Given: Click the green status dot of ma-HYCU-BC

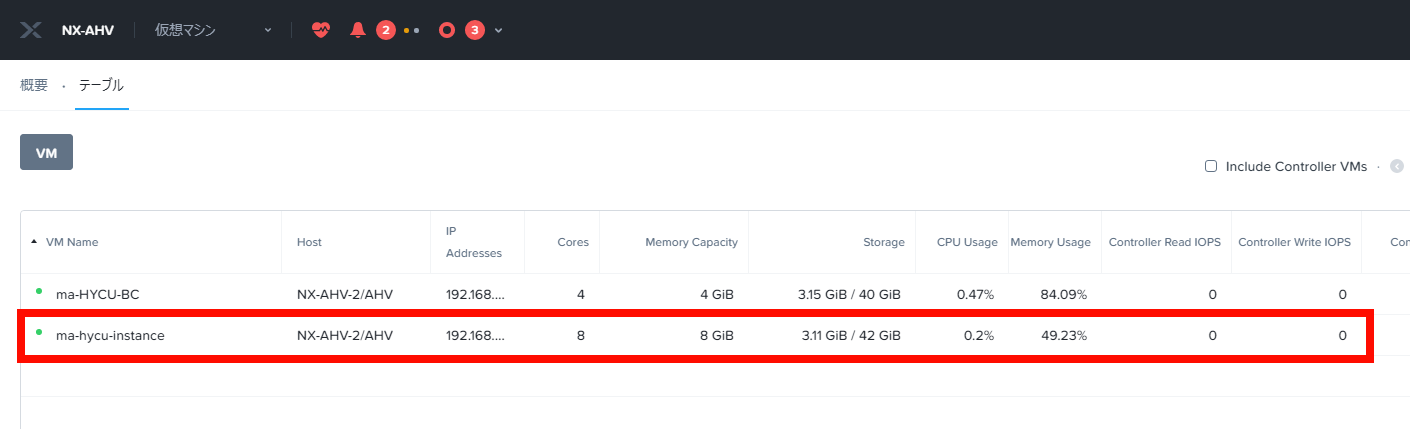Looking at the screenshot, I should (x=39, y=291).
